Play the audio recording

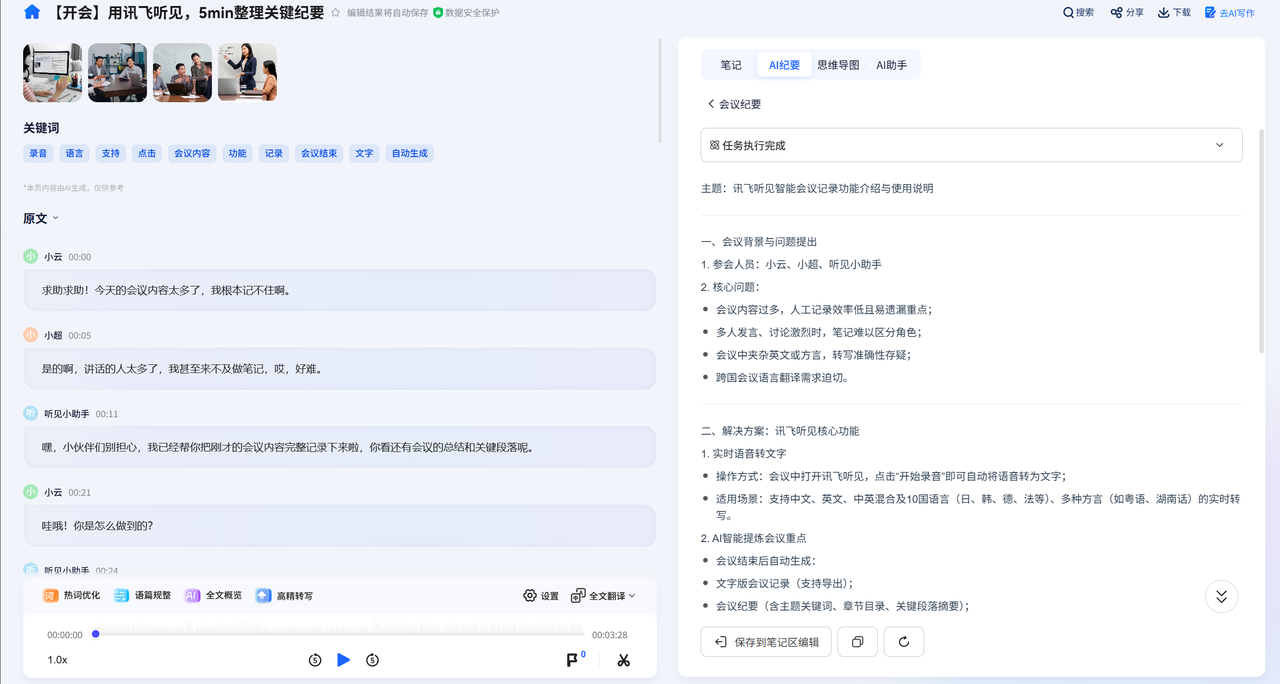[344, 660]
